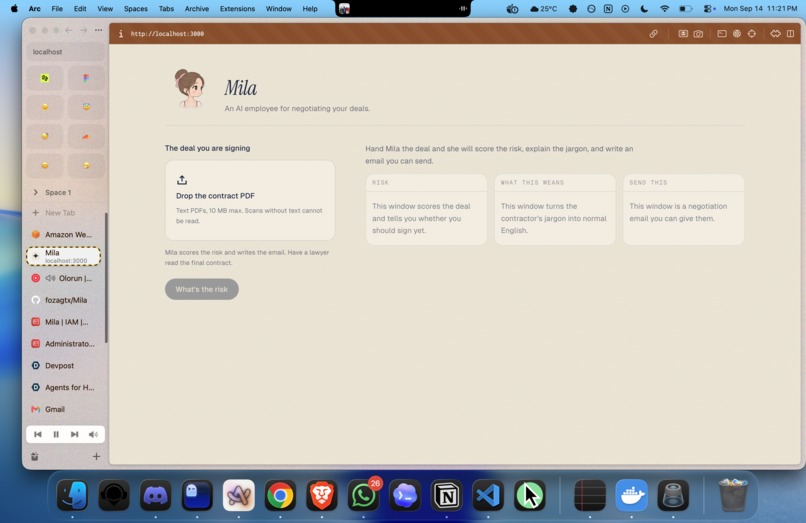Viewport: 806px width, 523px height.
Task: Open the Arc application menu
Action: [x=34, y=9]
